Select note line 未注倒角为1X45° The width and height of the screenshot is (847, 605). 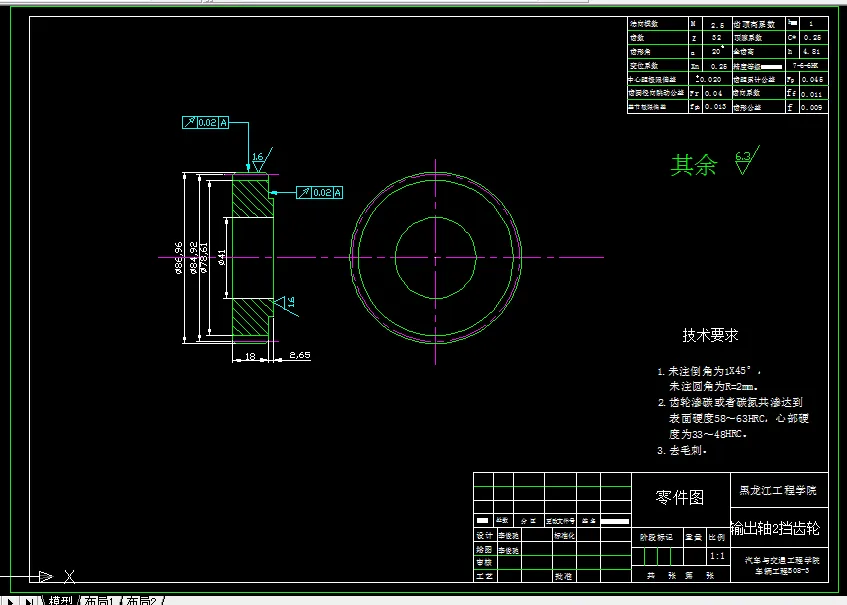click(709, 371)
